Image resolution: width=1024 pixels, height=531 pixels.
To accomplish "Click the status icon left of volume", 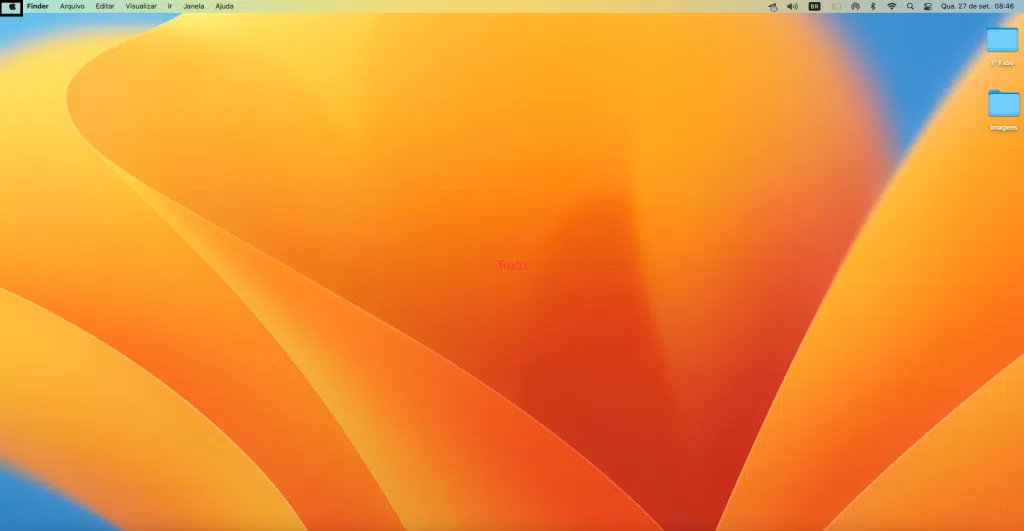I will 773,7.
